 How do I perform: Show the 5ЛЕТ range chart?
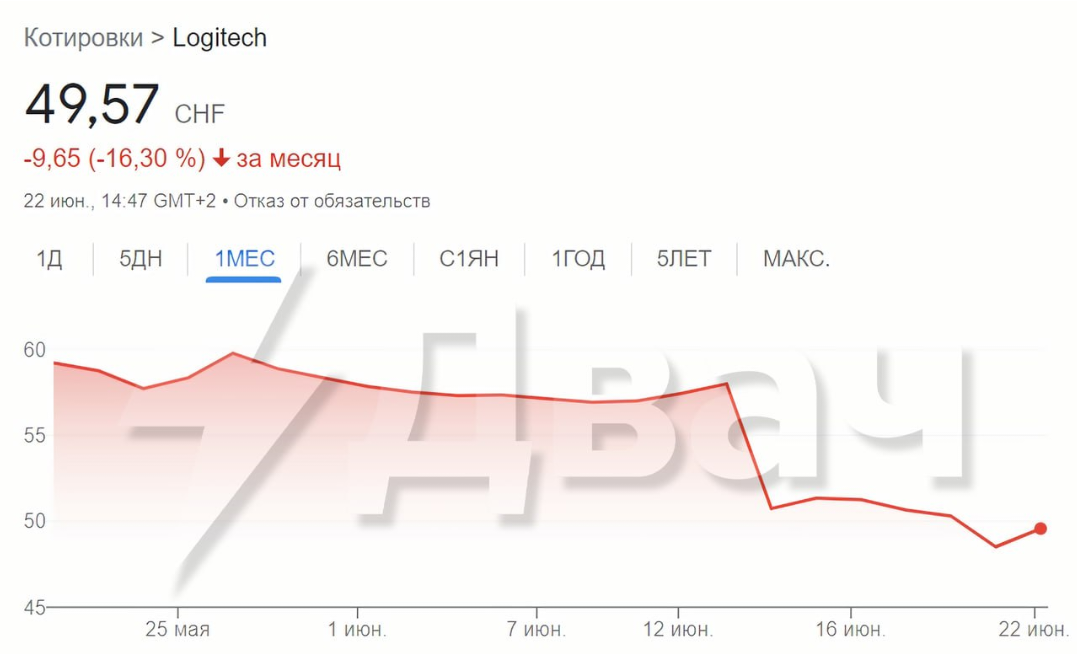[684, 259]
